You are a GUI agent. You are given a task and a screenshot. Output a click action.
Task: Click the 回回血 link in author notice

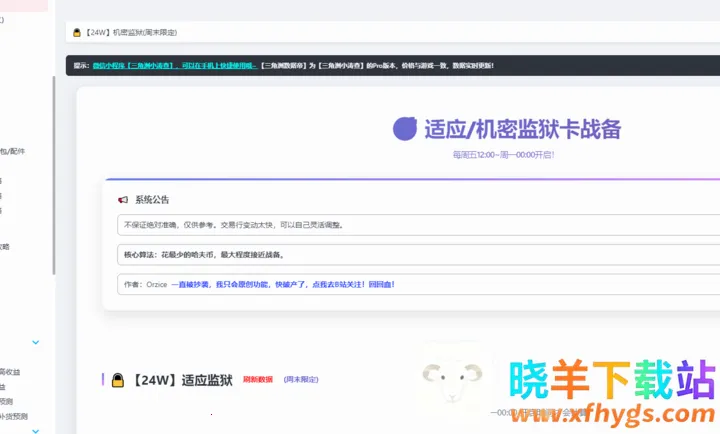[x=382, y=284]
